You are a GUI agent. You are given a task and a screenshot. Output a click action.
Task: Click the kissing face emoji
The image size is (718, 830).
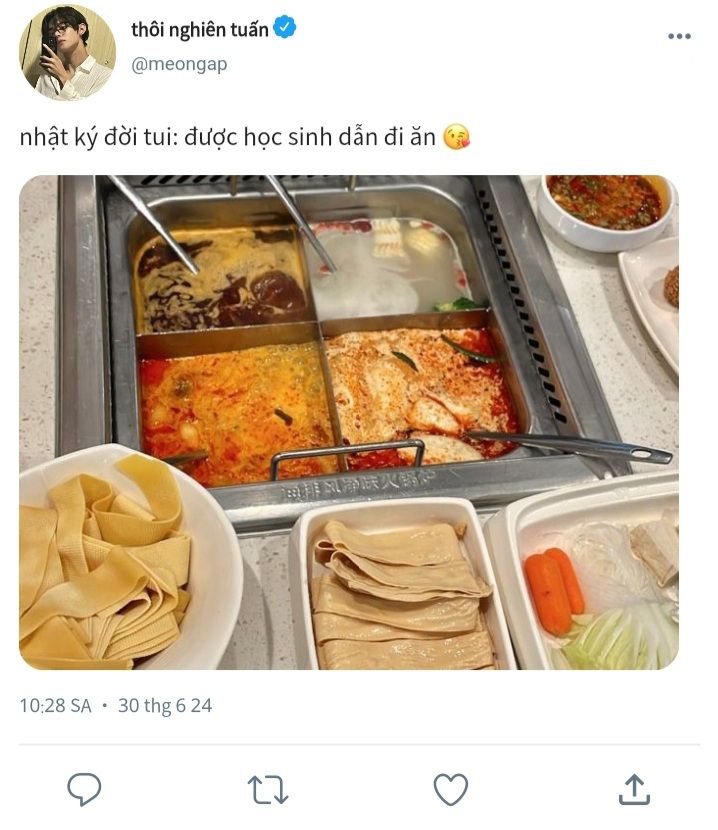(x=456, y=137)
